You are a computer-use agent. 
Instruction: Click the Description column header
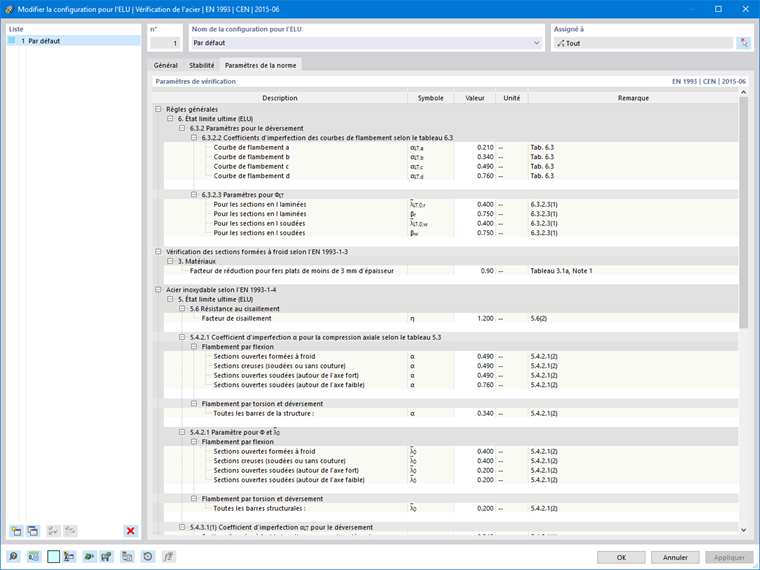click(280, 98)
